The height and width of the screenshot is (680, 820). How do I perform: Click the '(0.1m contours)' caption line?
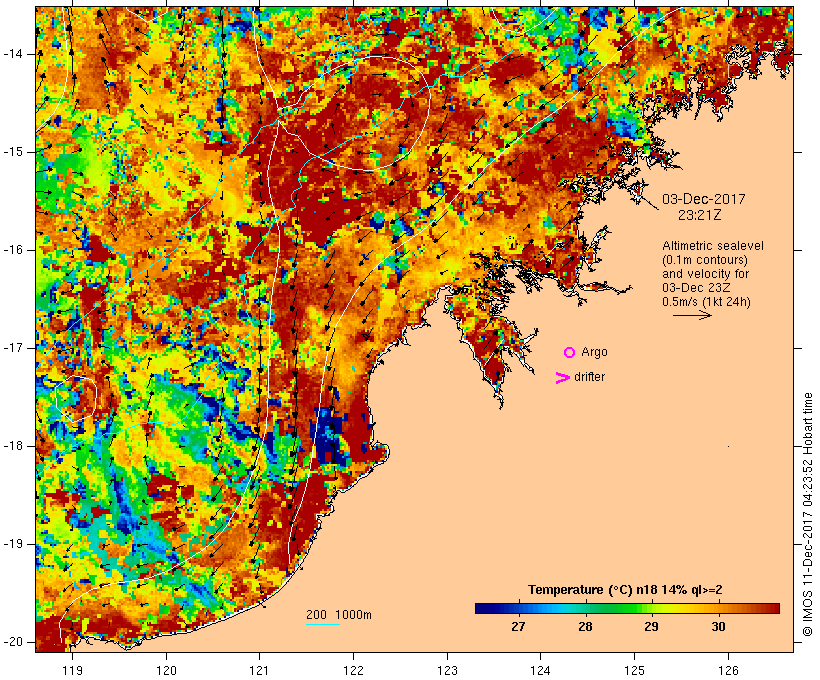(x=705, y=260)
